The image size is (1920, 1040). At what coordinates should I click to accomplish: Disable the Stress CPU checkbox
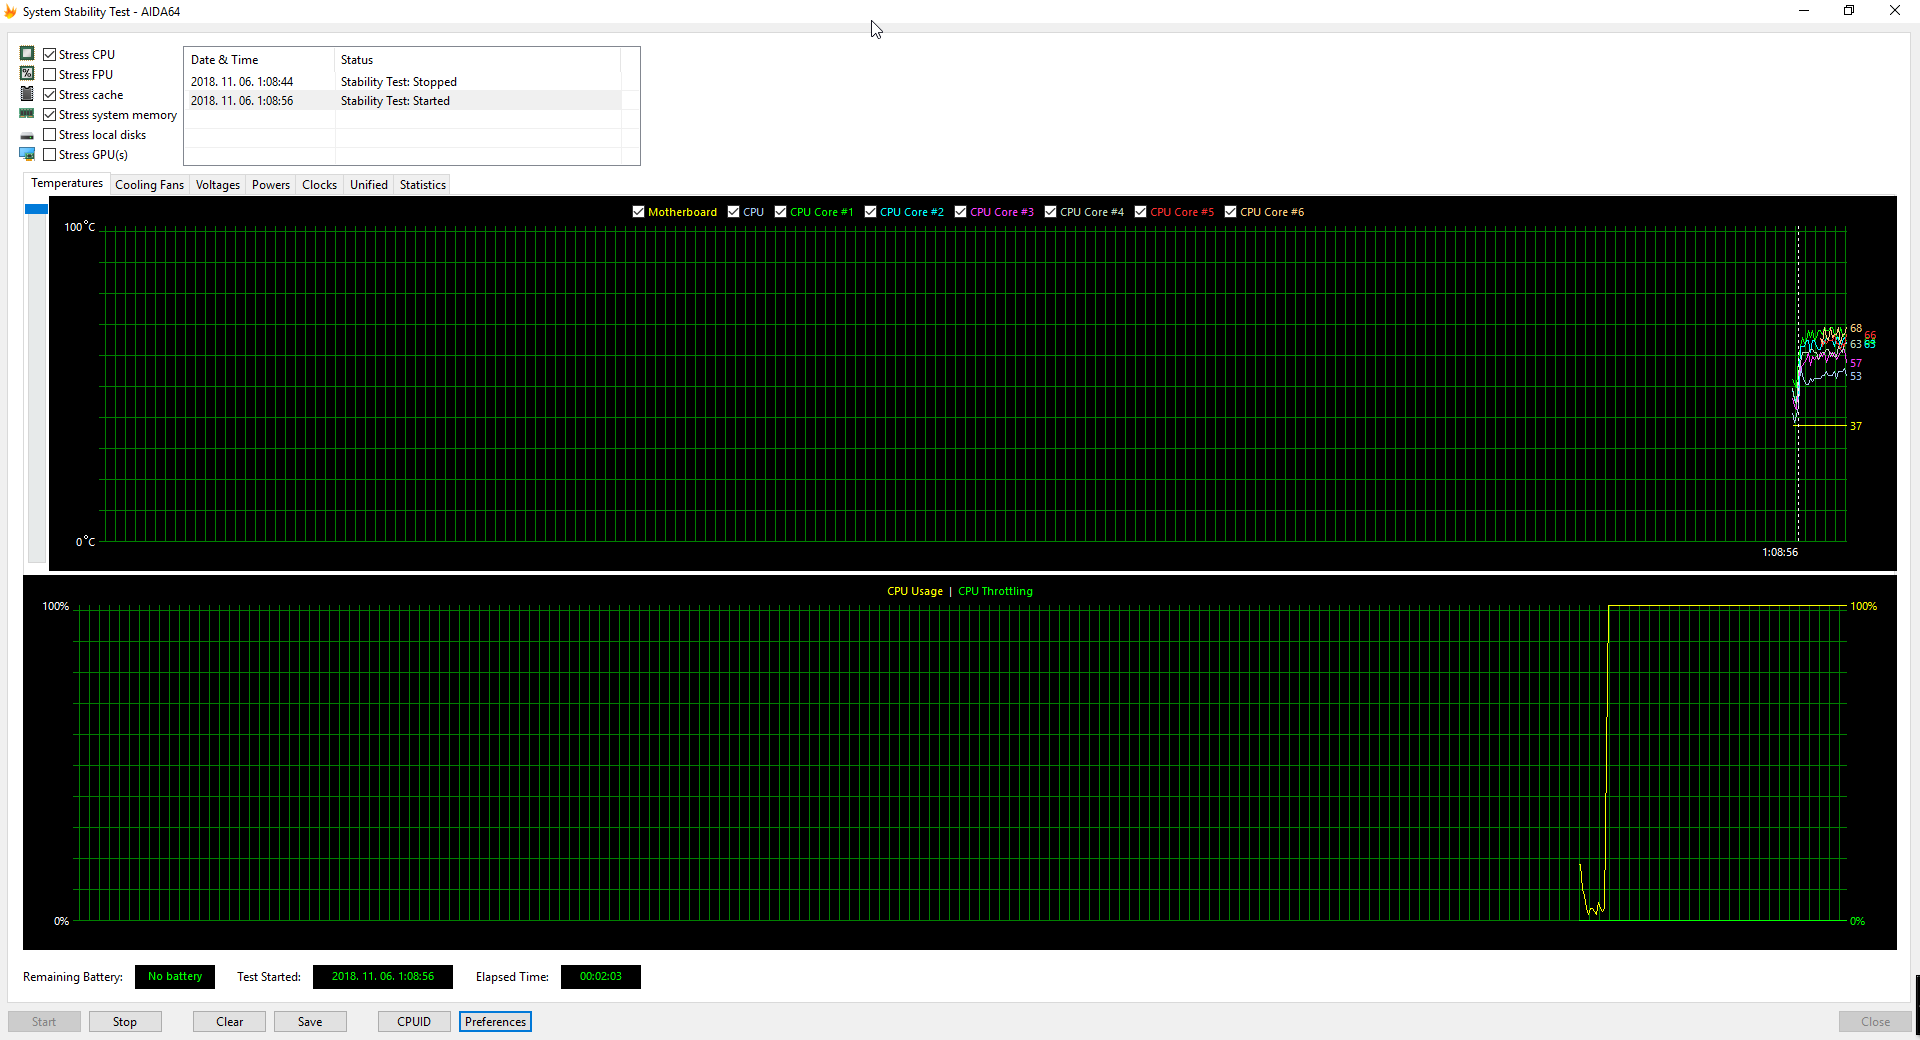pos(50,55)
